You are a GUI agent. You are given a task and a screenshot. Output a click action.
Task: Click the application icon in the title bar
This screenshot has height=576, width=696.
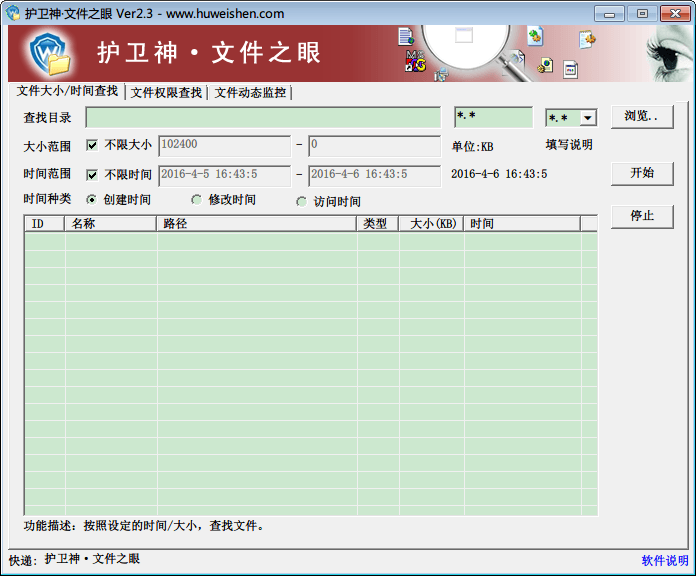[x=13, y=13]
